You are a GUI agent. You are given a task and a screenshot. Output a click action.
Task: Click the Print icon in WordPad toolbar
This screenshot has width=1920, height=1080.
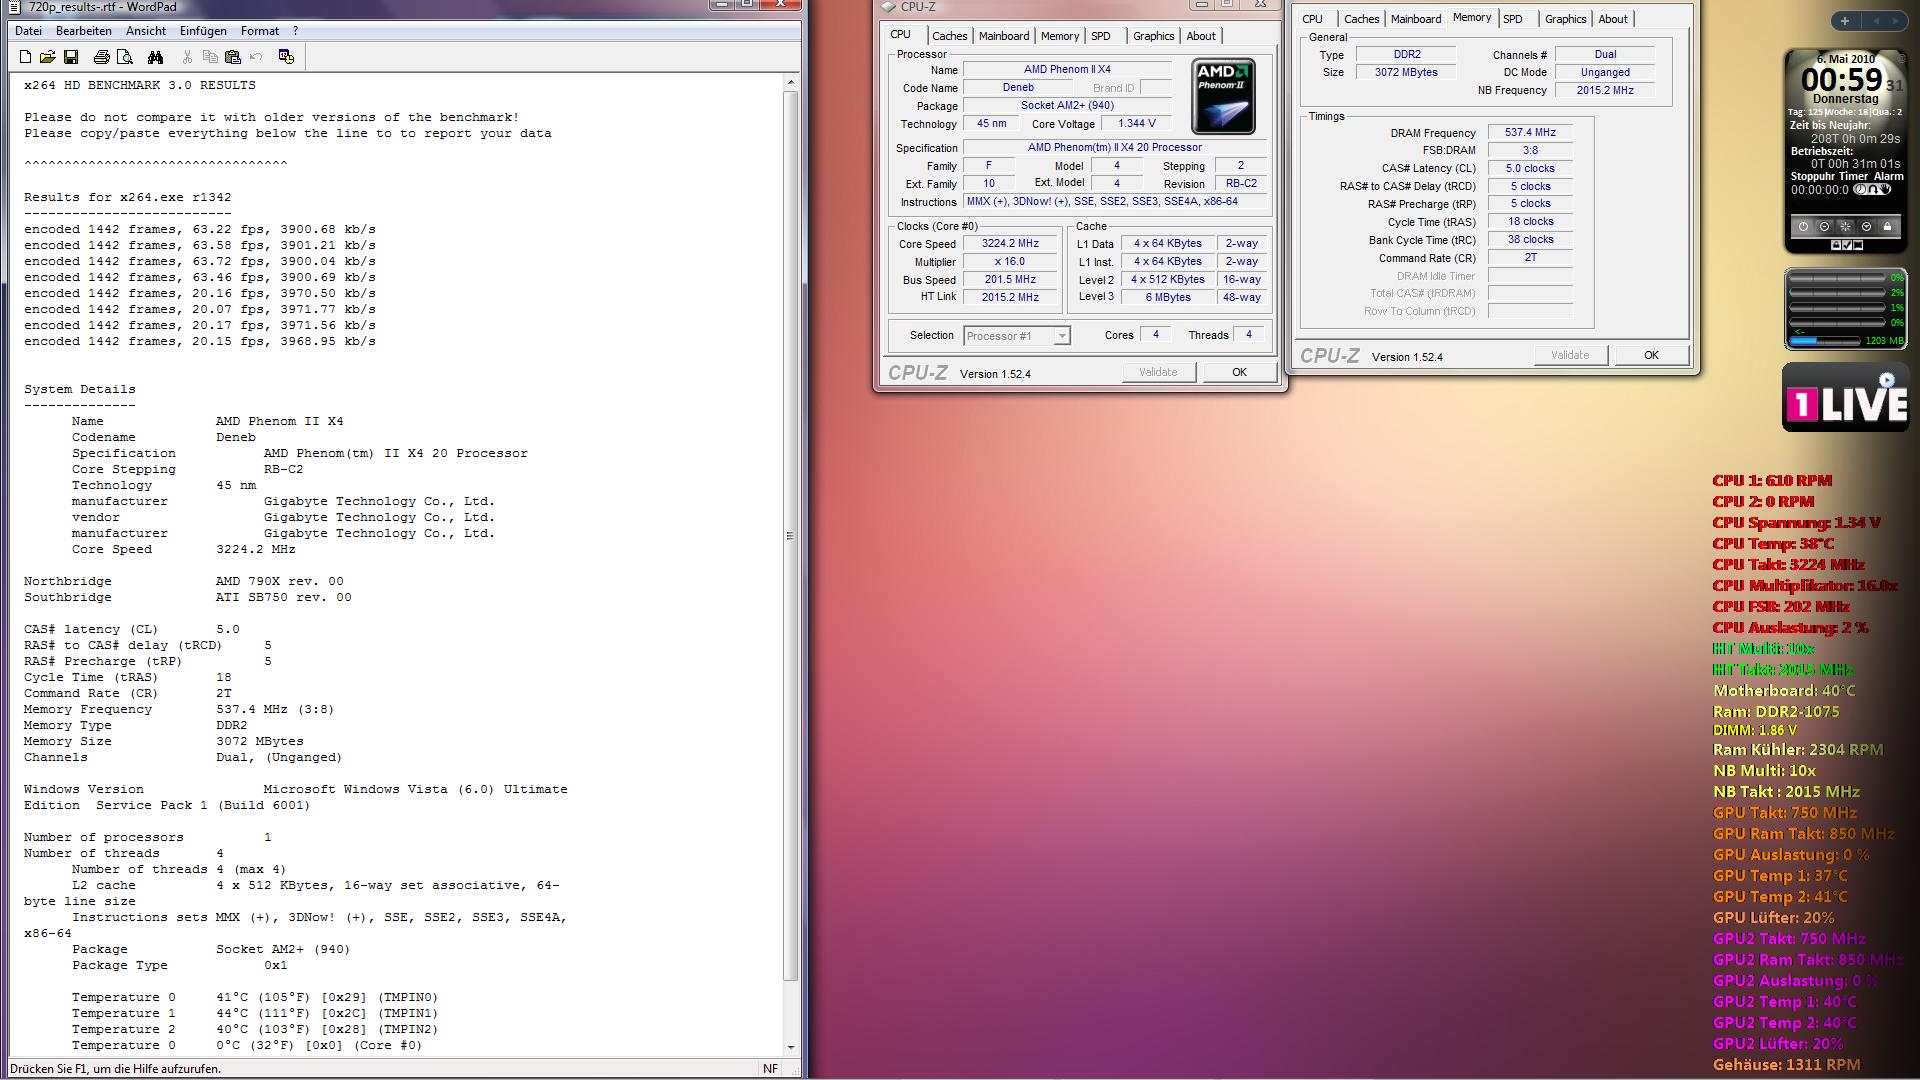[101, 57]
